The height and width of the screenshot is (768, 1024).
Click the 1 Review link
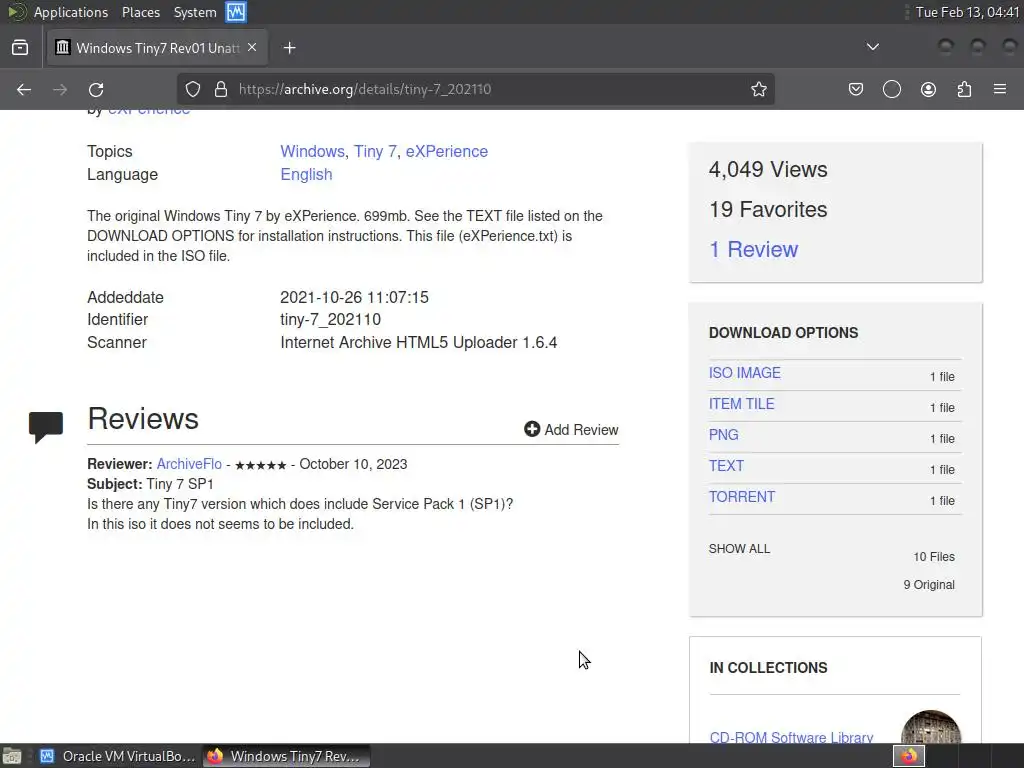[754, 249]
